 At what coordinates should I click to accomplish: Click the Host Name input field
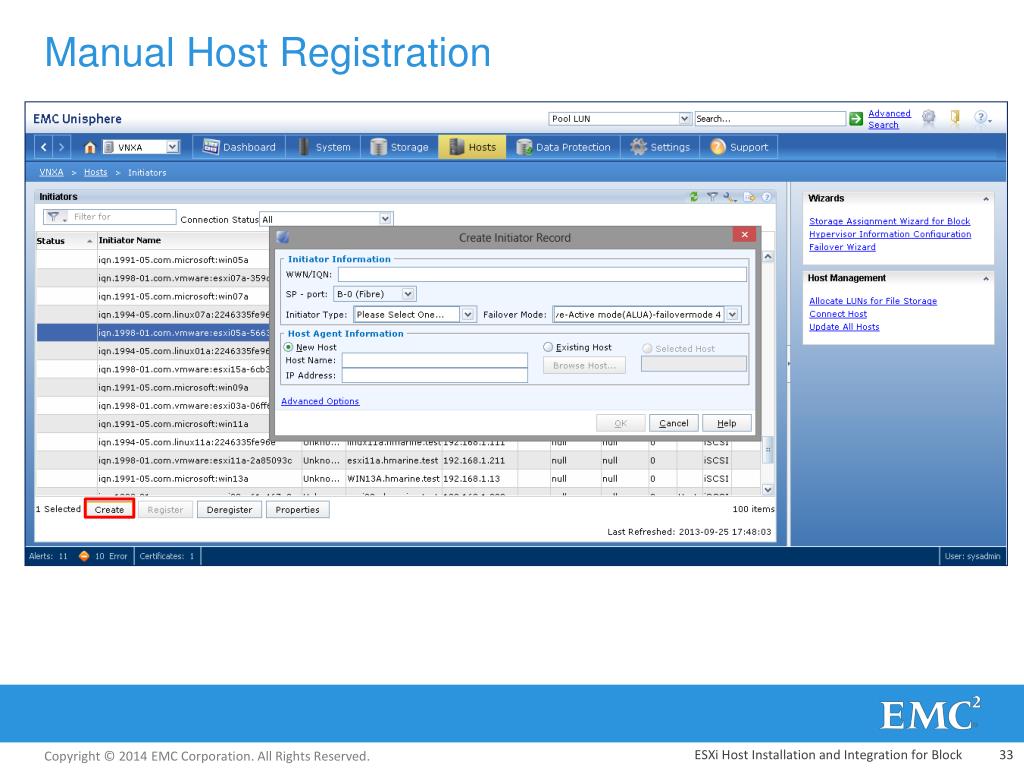[435, 360]
